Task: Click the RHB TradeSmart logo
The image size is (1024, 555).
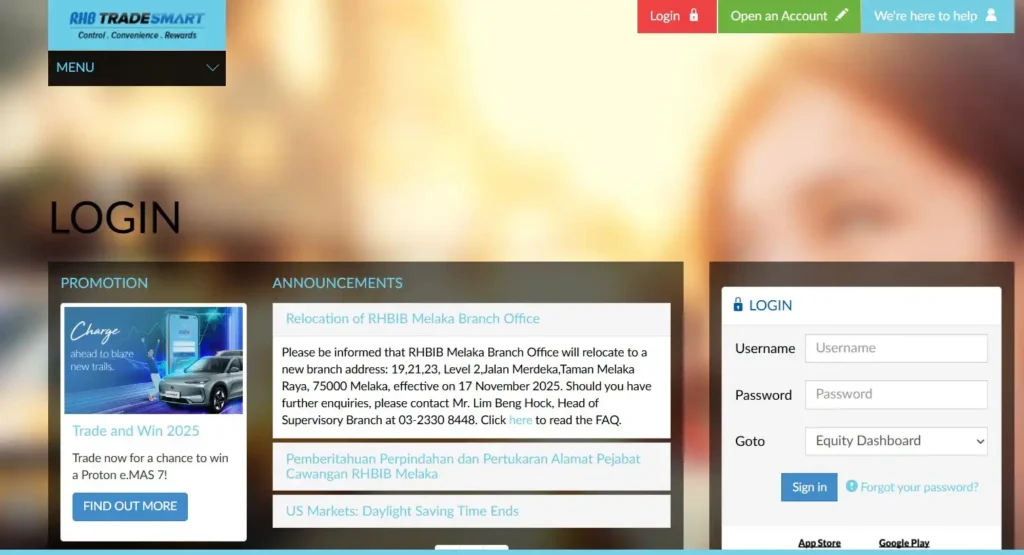Action: click(x=136, y=25)
